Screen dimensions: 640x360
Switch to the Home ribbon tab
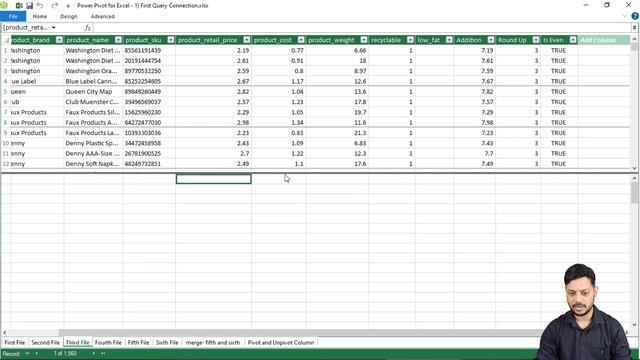coord(40,16)
